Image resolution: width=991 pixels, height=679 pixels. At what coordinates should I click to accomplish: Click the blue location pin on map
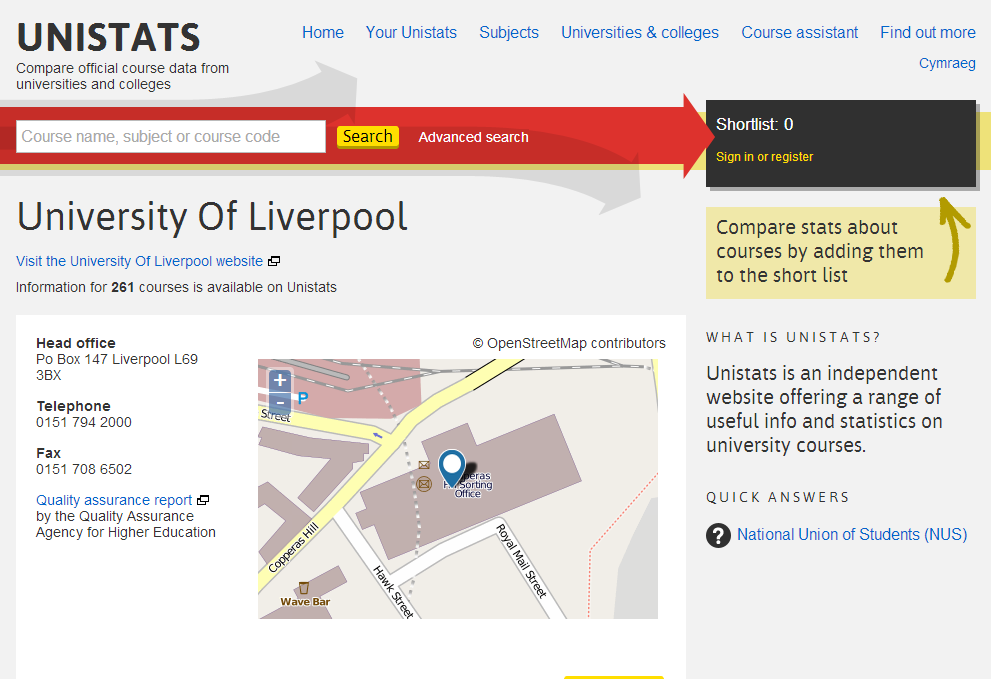pyautogui.click(x=451, y=467)
